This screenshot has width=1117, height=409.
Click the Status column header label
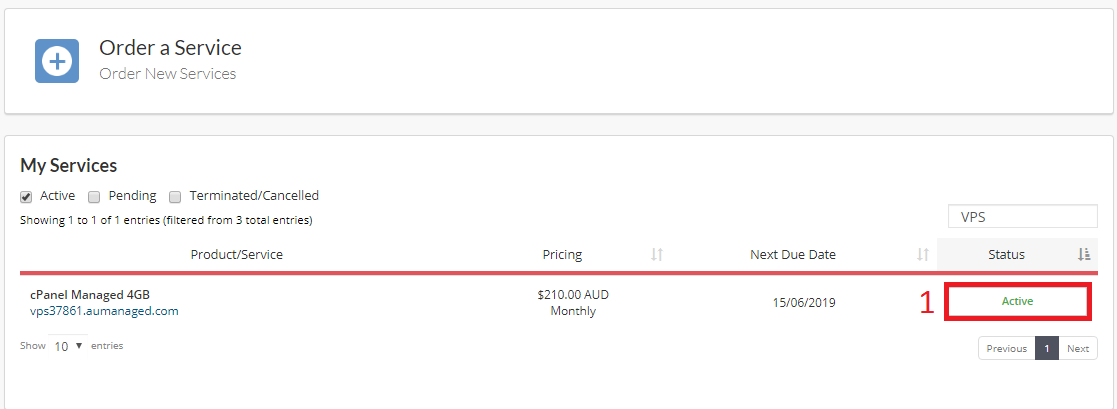1006,254
